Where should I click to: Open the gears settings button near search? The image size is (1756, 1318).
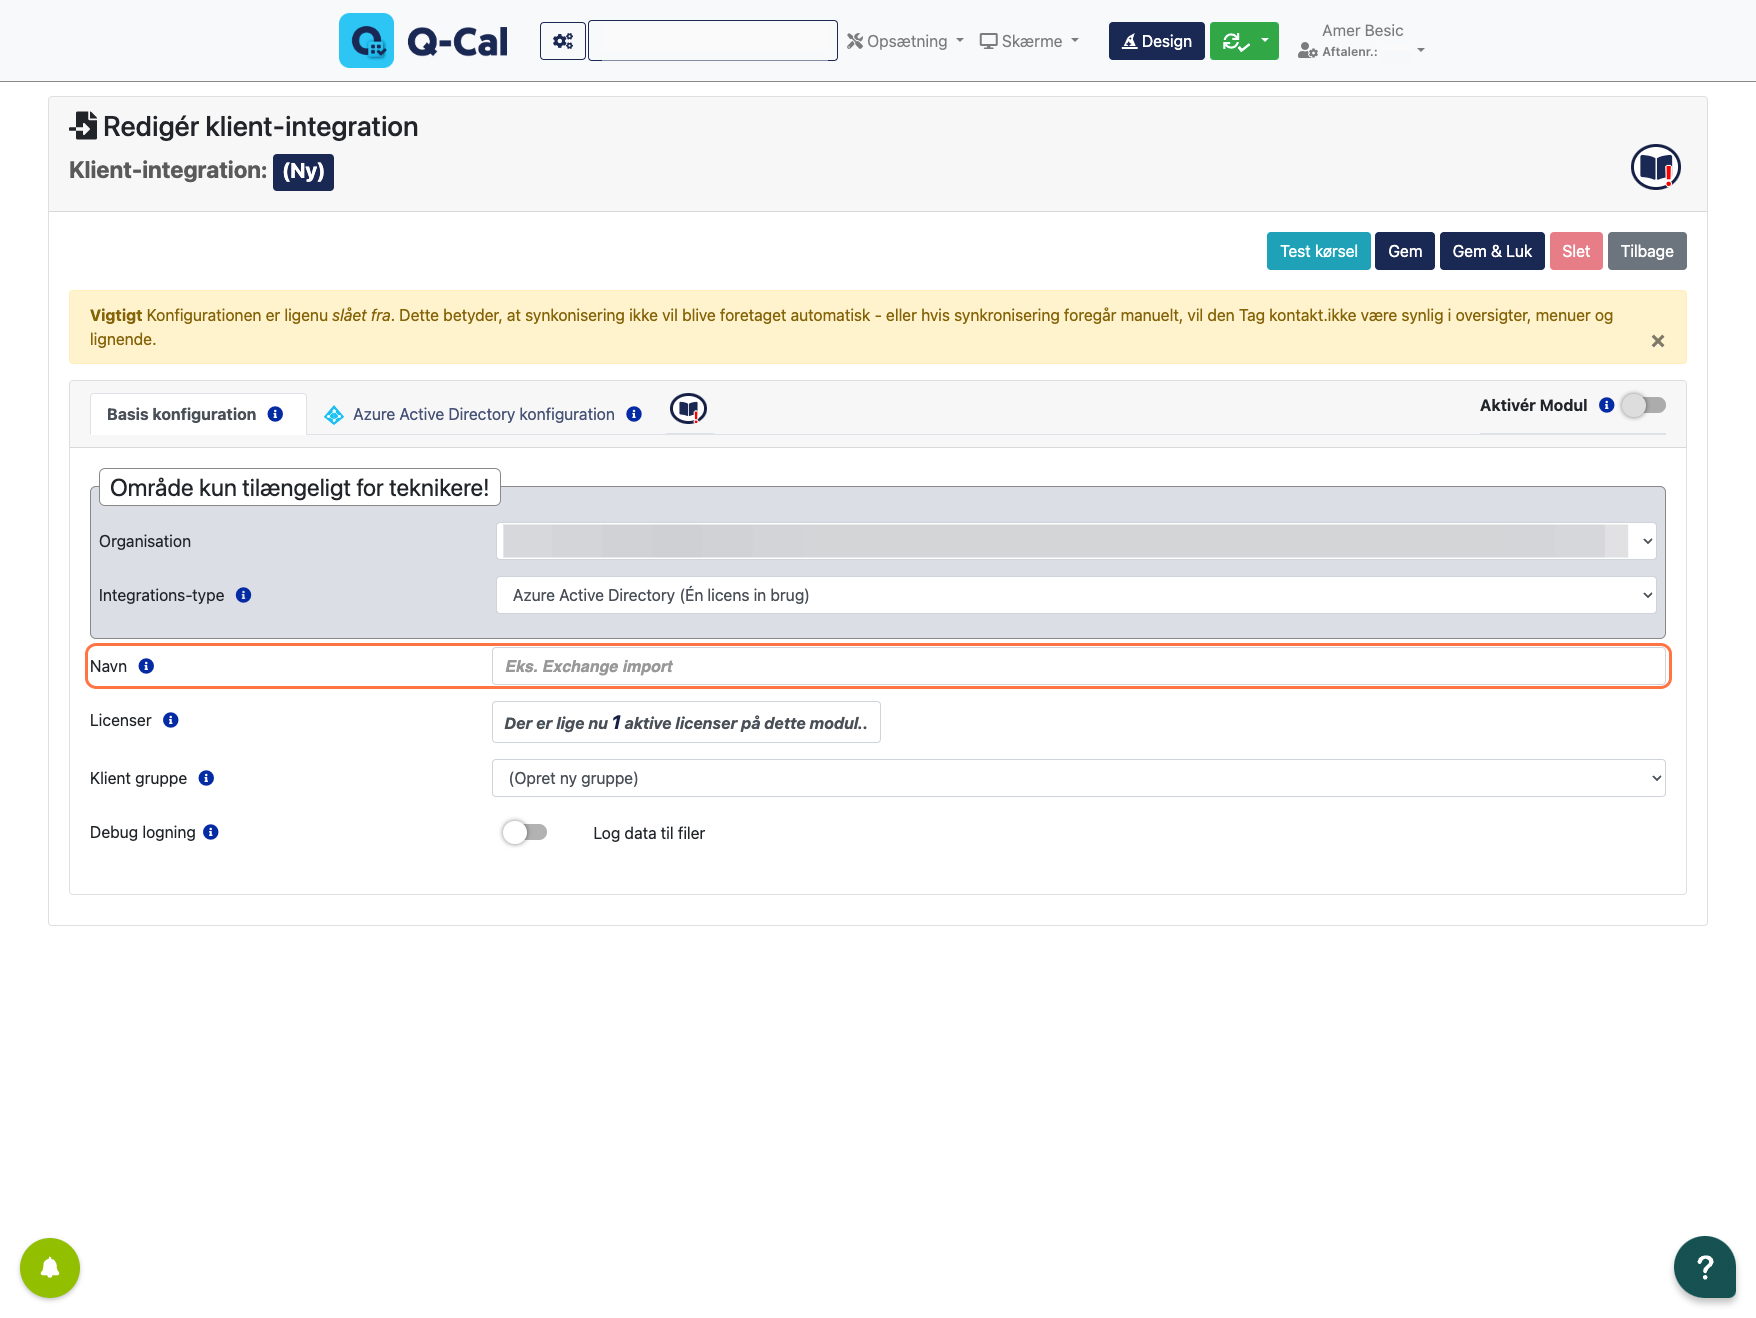pyautogui.click(x=563, y=41)
